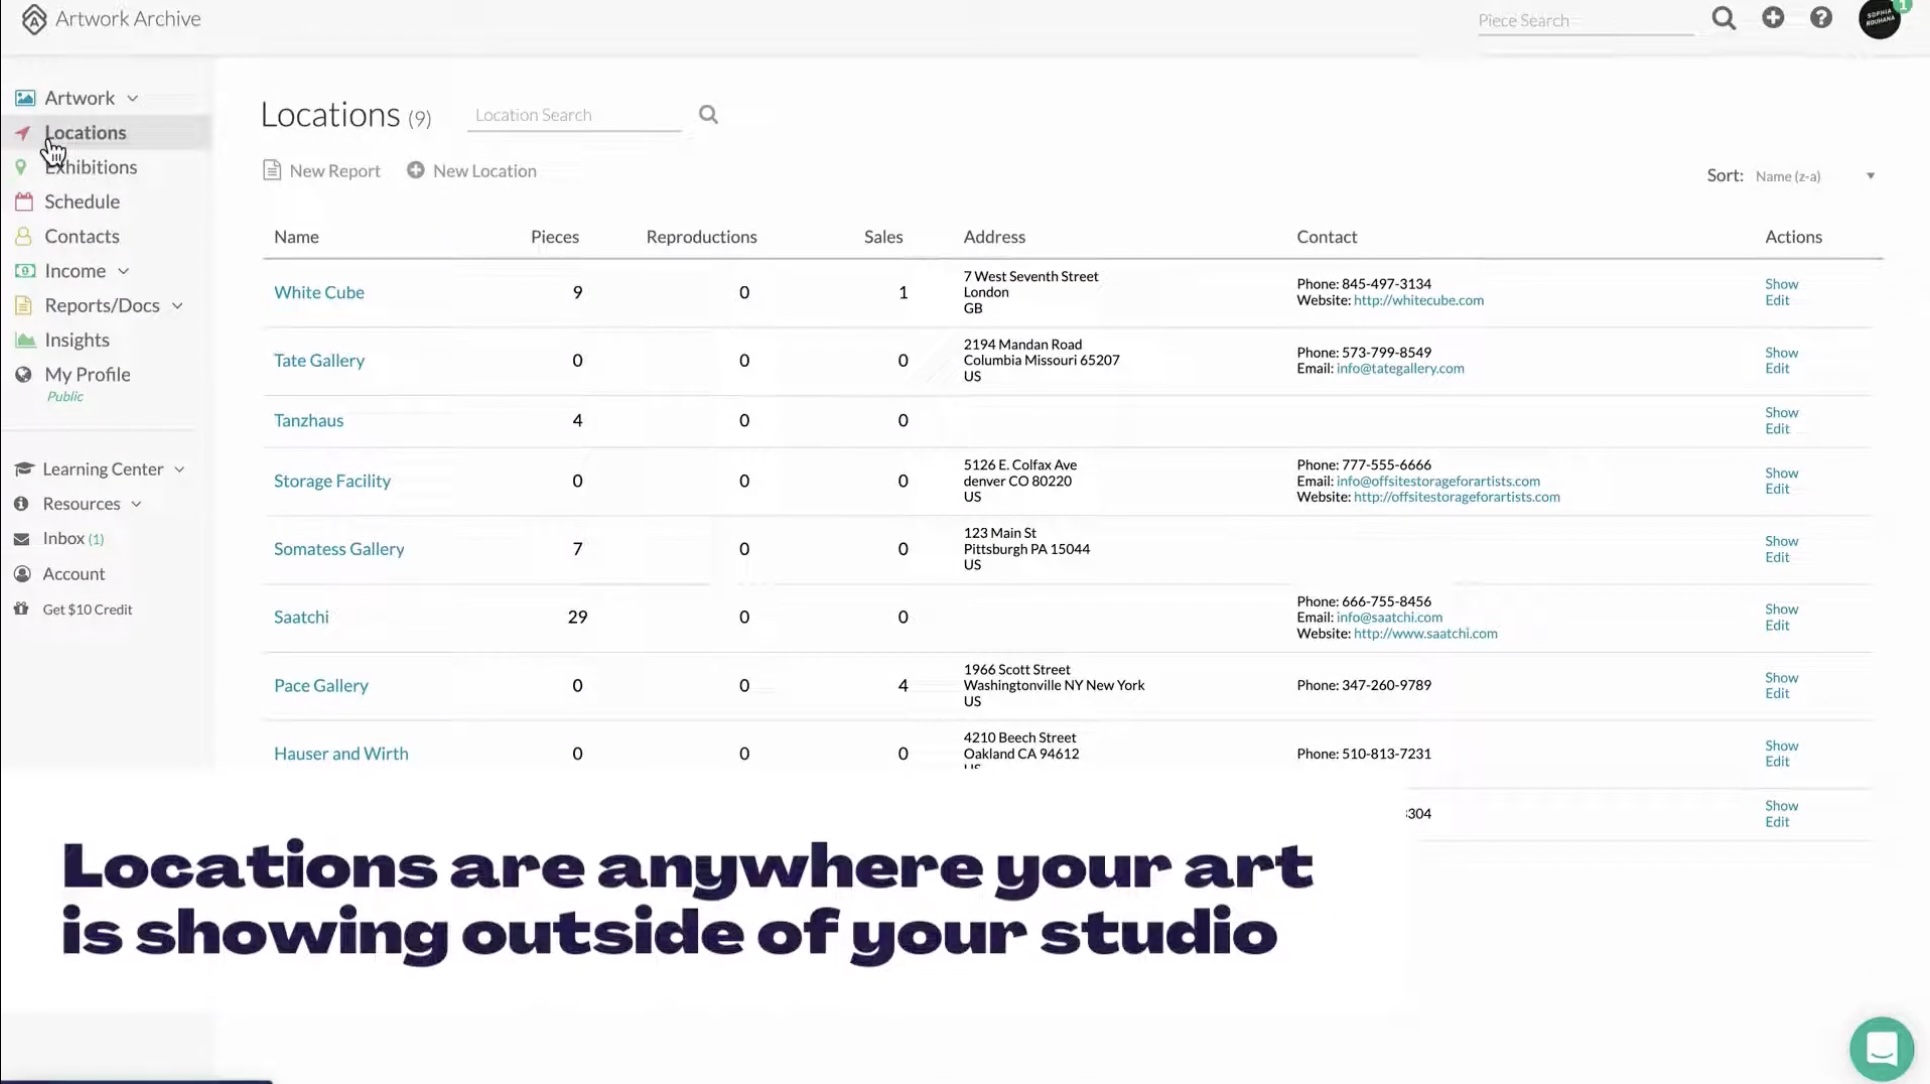Click Edit for Tanzhaus row
Image resolution: width=1930 pixels, height=1084 pixels.
1777,429
